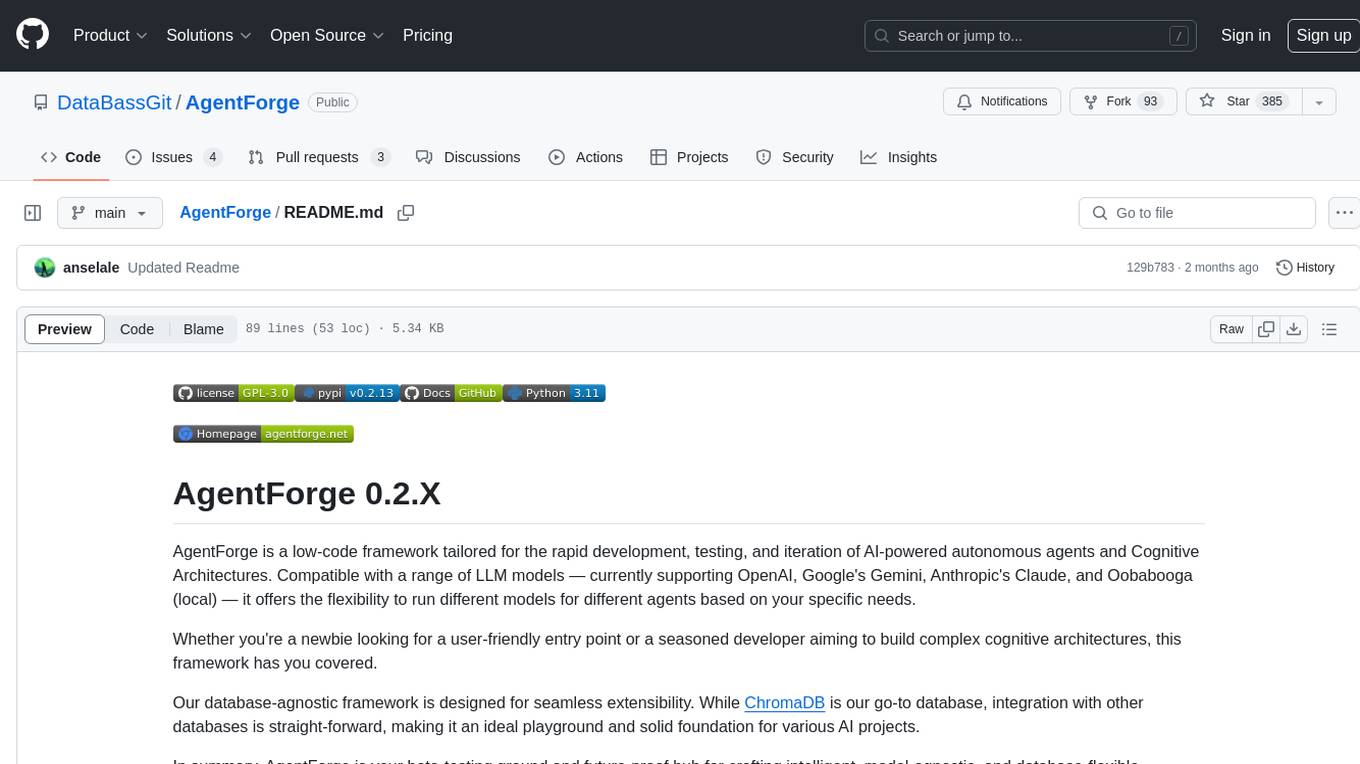Expand the Open Source menu

[327, 35]
